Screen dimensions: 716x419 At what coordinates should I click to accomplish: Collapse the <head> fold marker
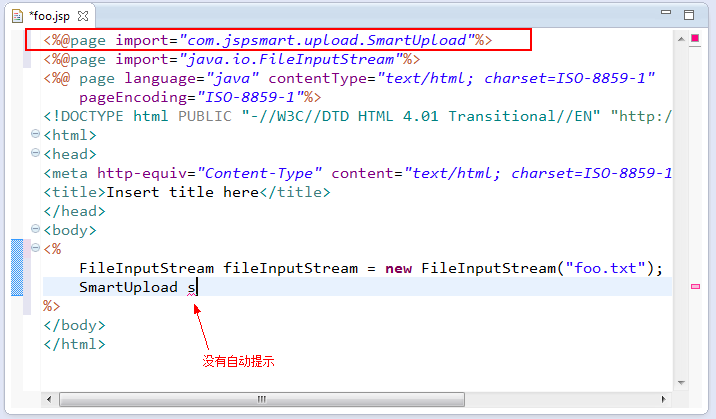(35, 152)
